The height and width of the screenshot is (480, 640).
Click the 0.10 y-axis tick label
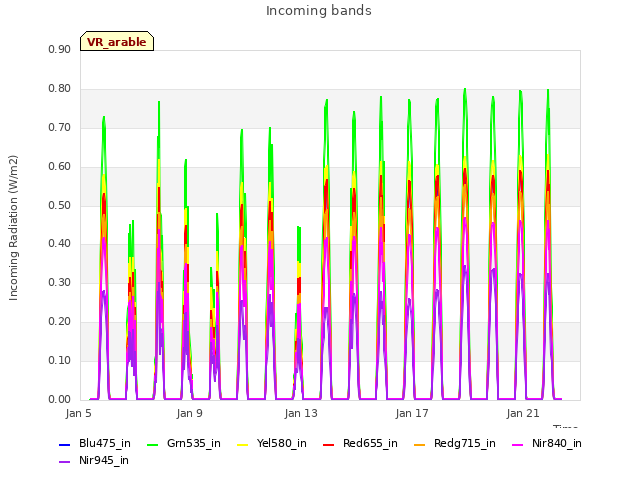point(60,360)
